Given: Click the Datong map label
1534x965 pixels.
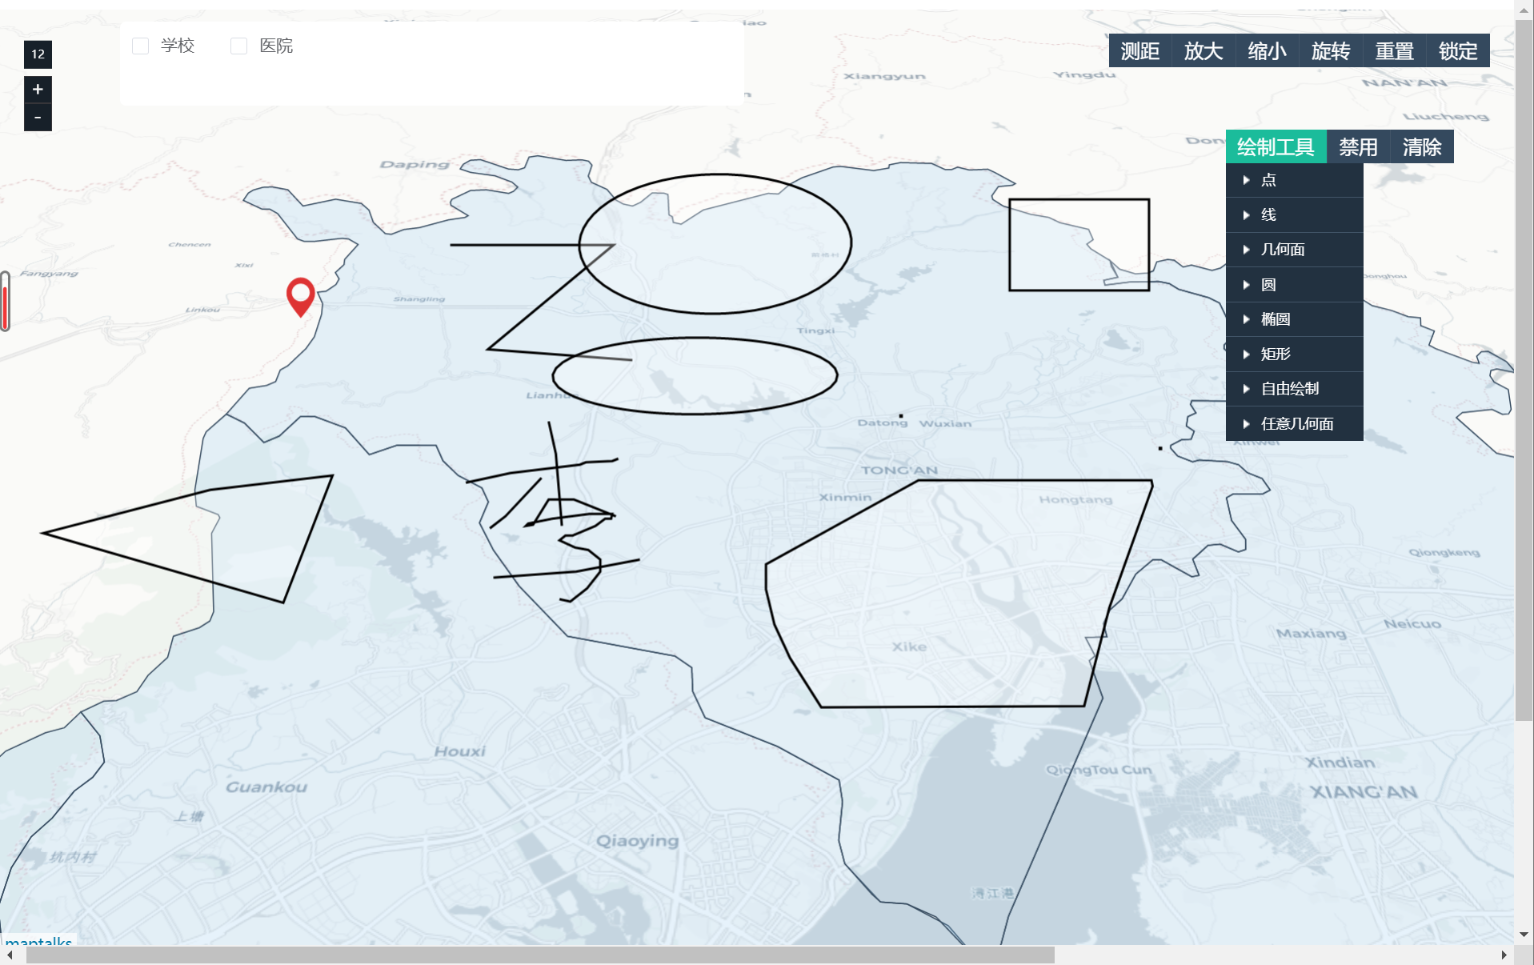Looking at the screenshot, I should pos(882,423).
